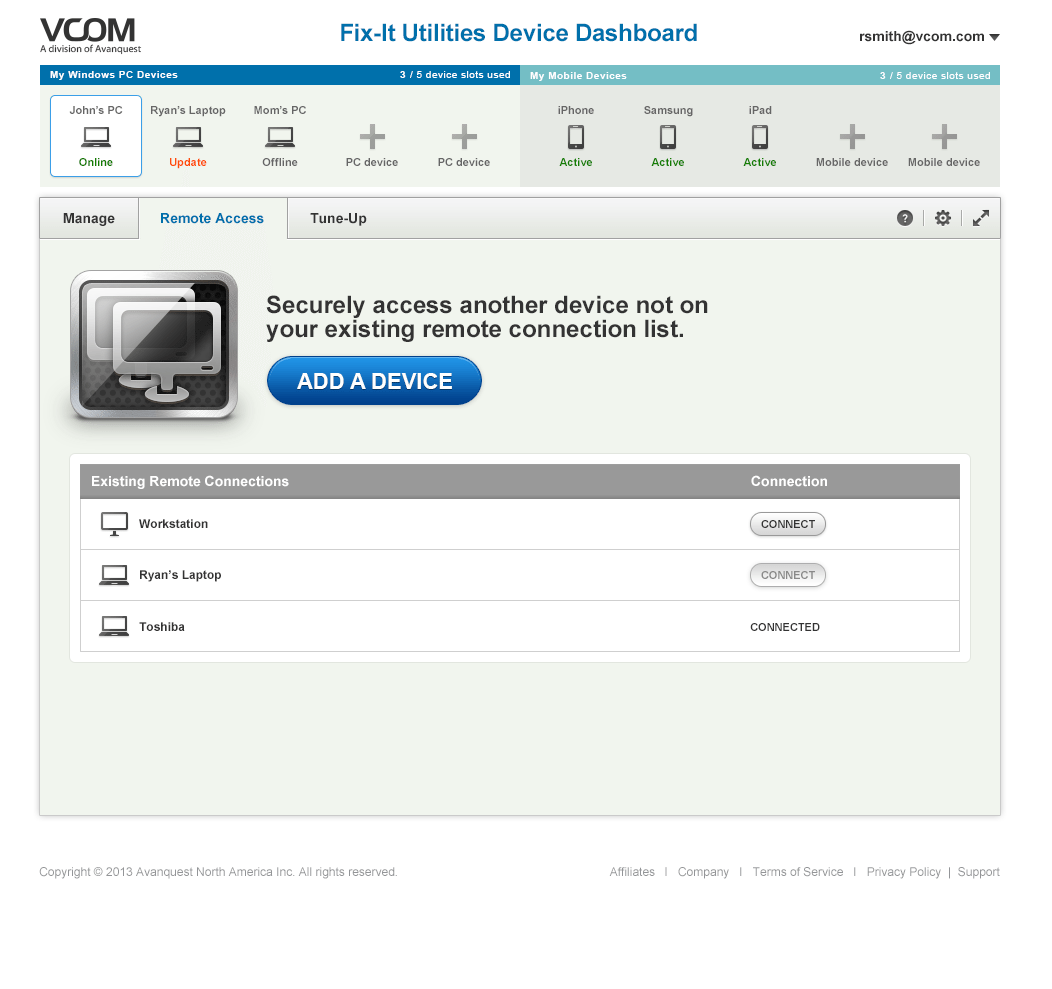Click laptop icon in Ryan's Laptop connection row
1052x989 pixels.
tap(114, 575)
